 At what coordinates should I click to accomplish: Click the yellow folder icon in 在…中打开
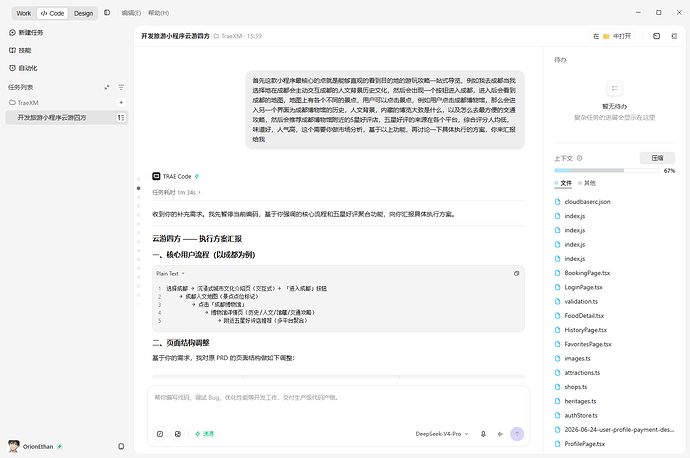(606, 36)
